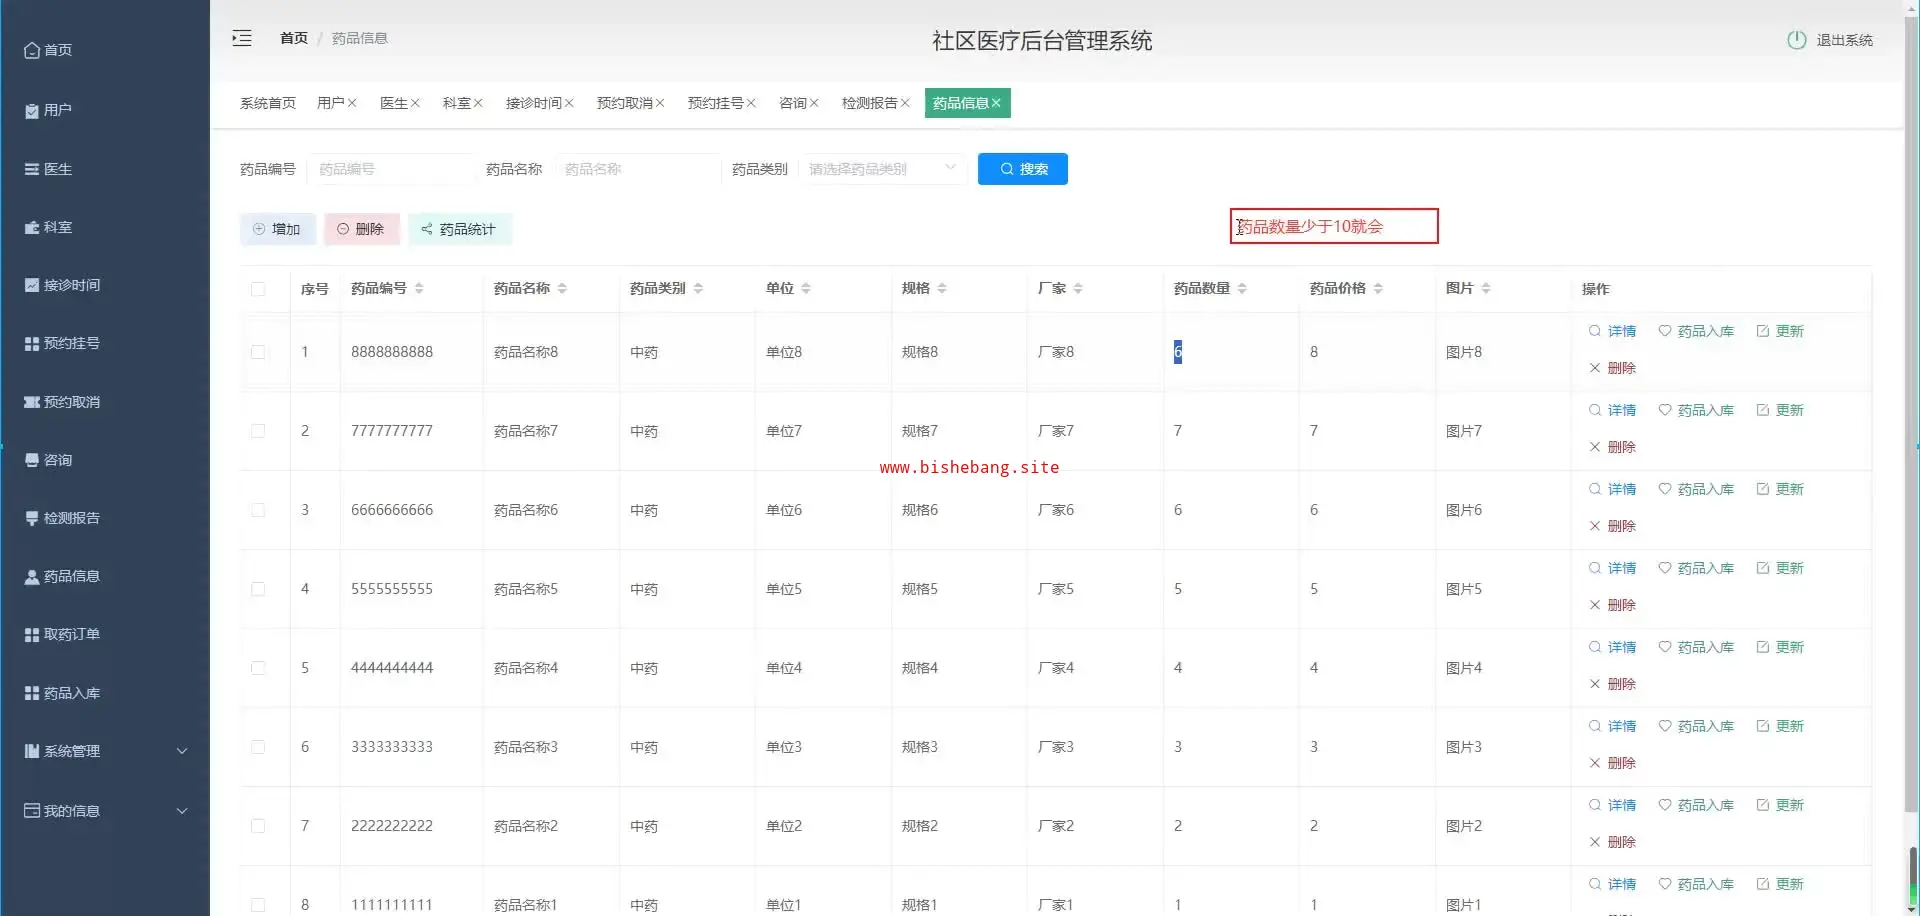Click the blue 搜索 button
The image size is (1920, 916).
1022,169
